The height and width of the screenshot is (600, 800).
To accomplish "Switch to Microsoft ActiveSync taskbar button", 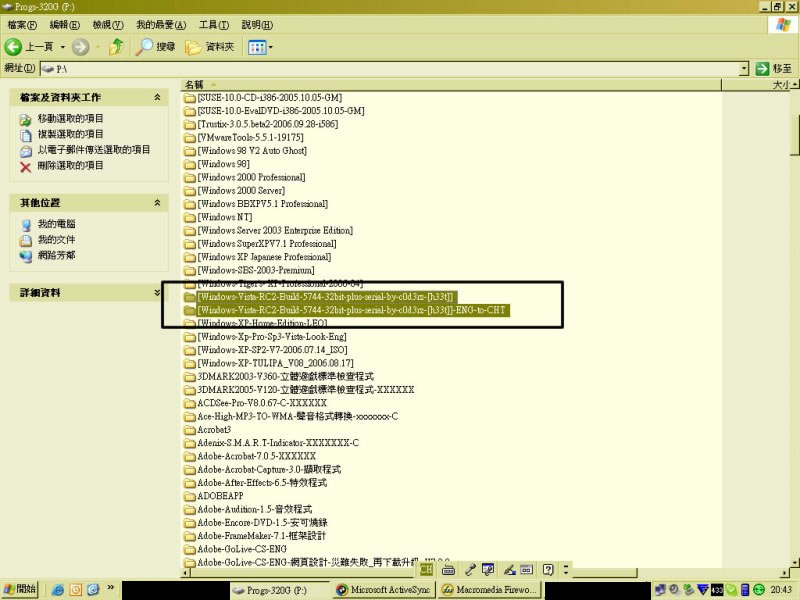I will pos(384,590).
